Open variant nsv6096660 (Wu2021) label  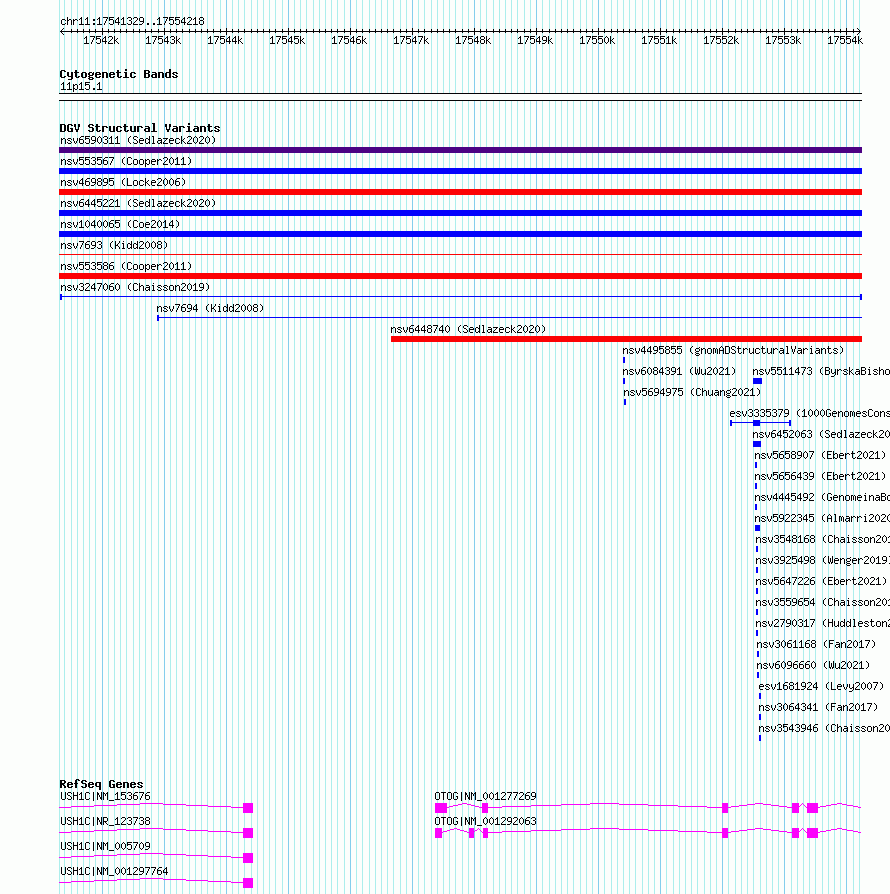pyautogui.click(x=814, y=665)
